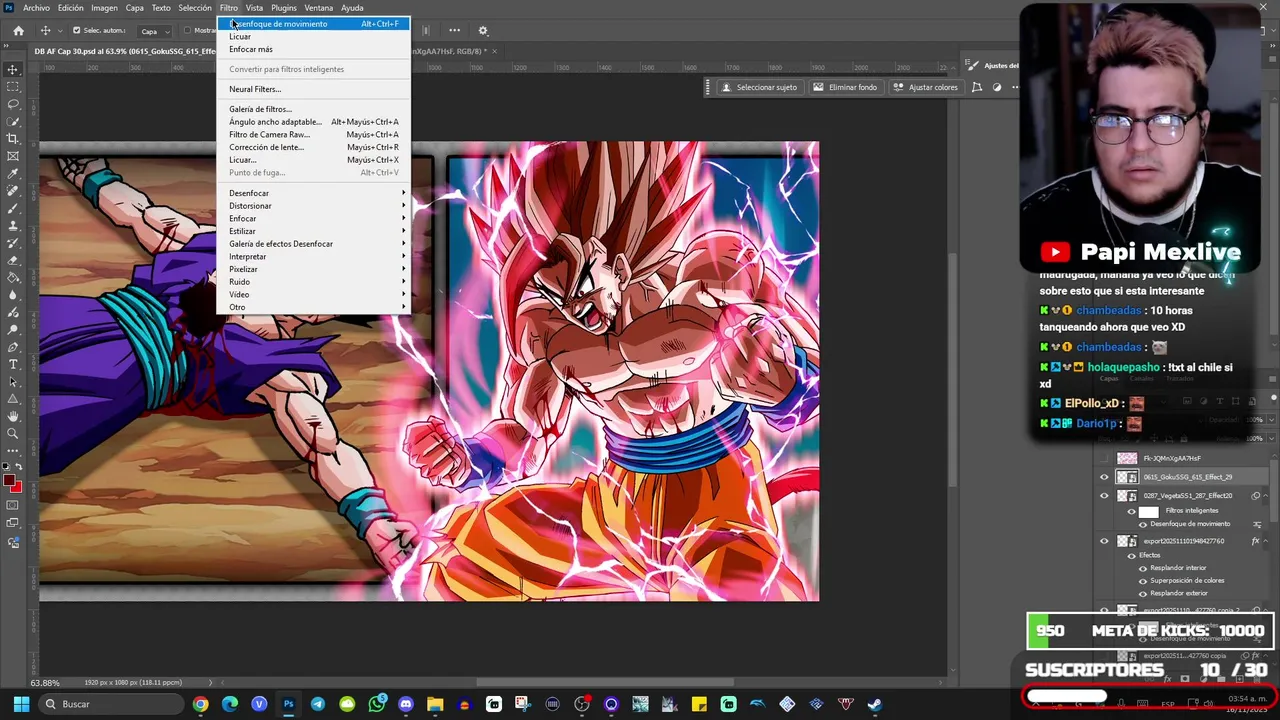Image resolution: width=1280 pixels, height=720 pixels.
Task: Select the Type tool
Action: pos(13,364)
